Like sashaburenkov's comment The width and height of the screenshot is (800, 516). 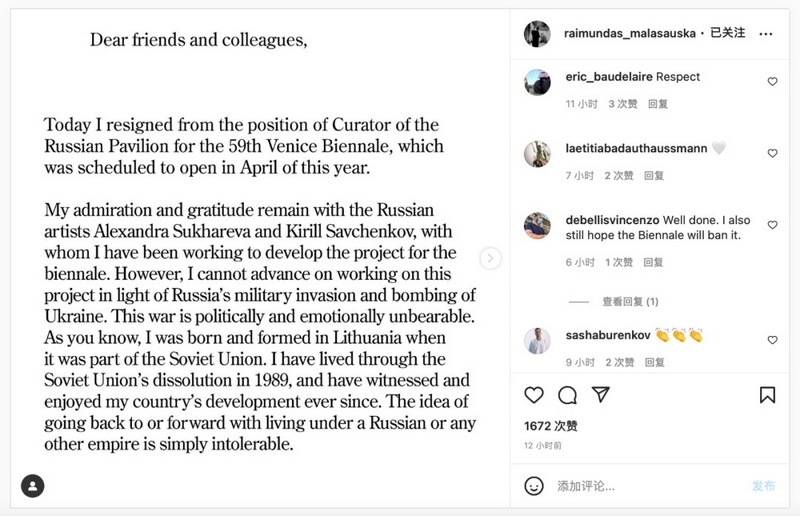coord(772,340)
